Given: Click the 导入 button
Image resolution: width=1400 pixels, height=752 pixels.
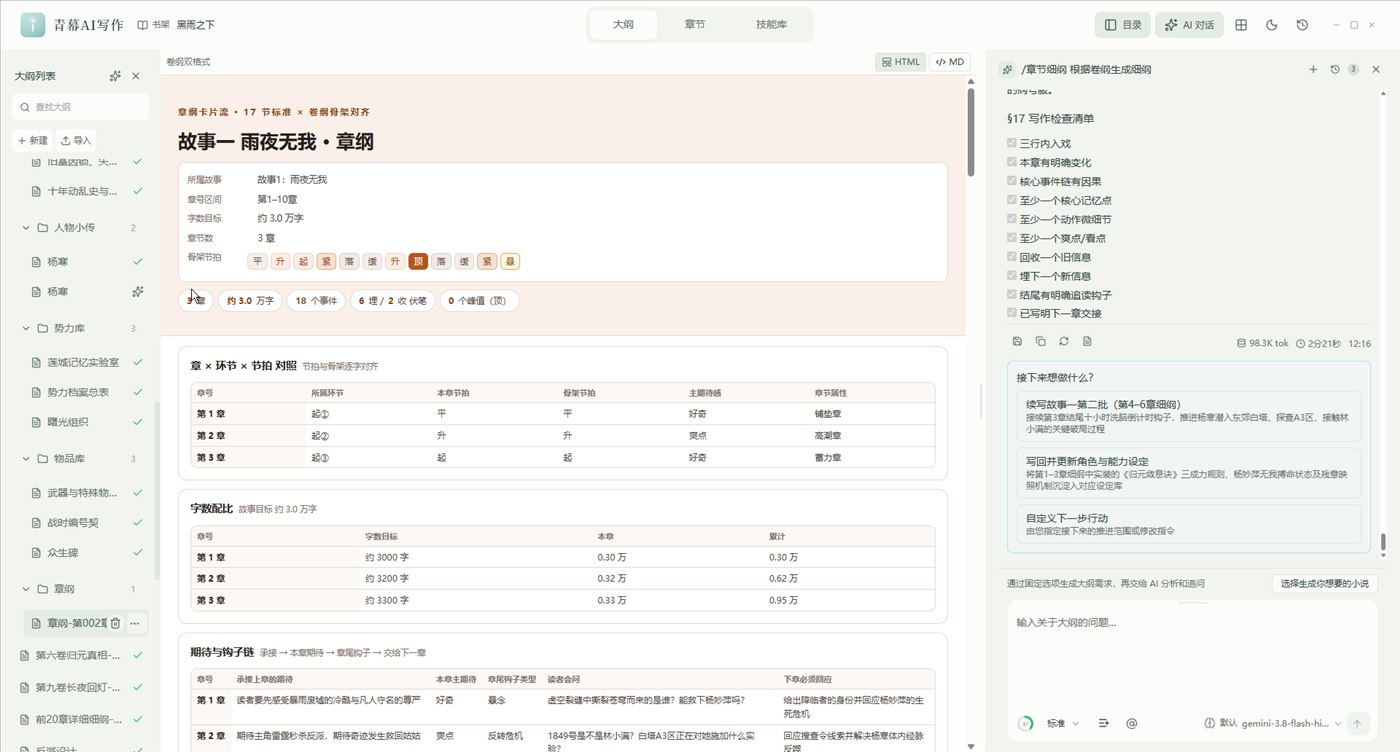Looking at the screenshot, I should (x=76, y=141).
